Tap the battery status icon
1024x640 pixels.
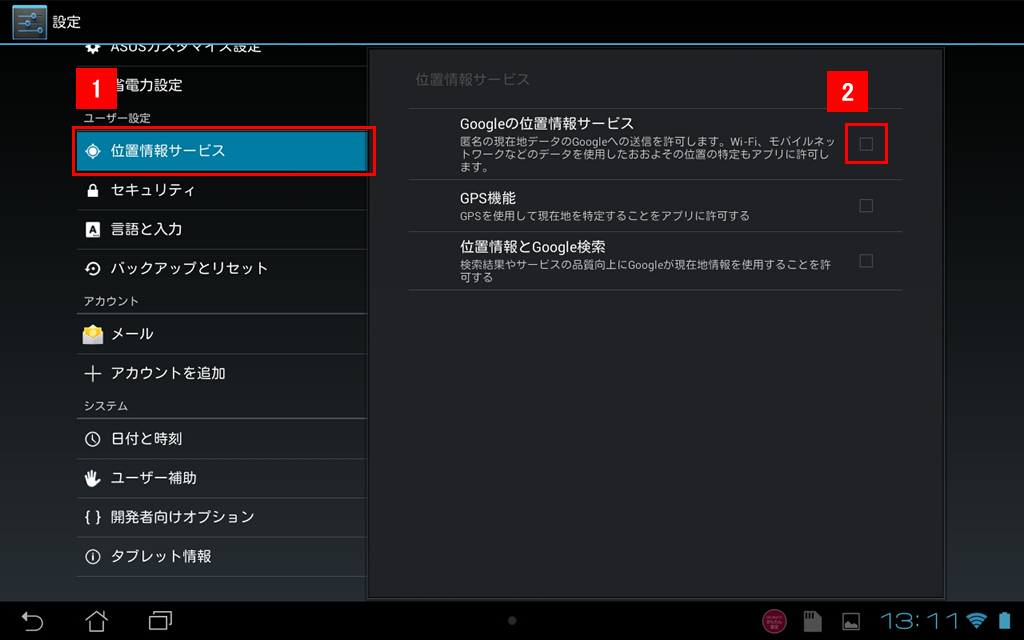tap(1005, 620)
